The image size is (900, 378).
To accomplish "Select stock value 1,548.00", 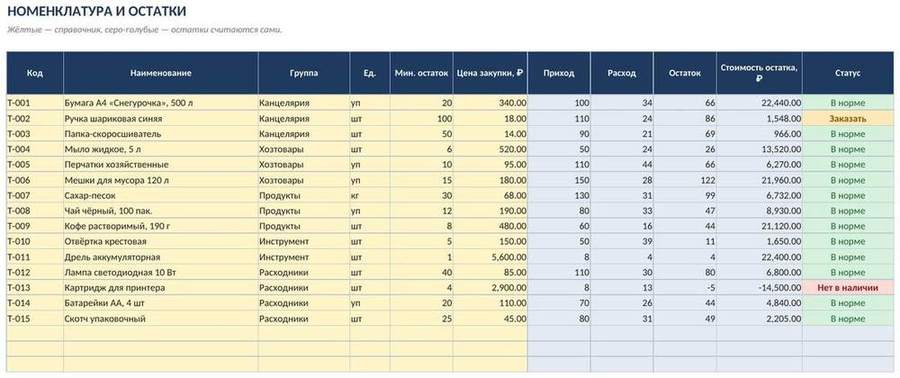I will [x=759, y=119].
